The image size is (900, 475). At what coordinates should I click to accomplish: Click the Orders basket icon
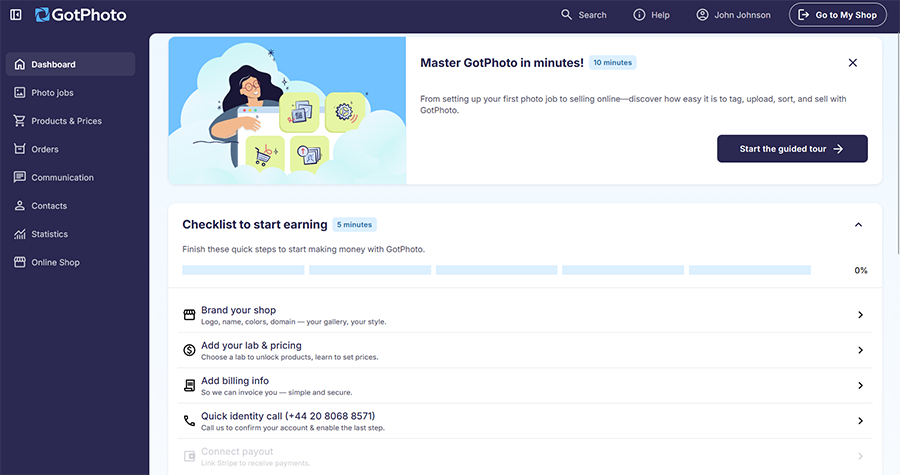pyautogui.click(x=20, y=149)
